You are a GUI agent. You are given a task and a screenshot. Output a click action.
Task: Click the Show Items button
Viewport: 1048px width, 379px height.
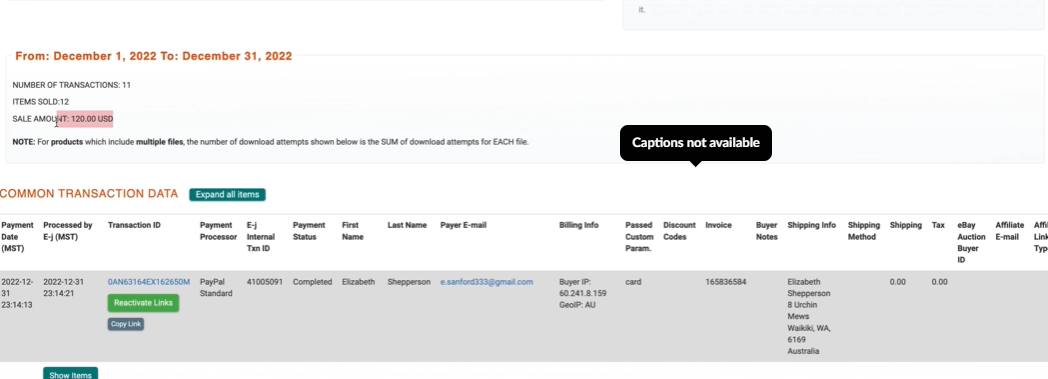coord(71,374)
